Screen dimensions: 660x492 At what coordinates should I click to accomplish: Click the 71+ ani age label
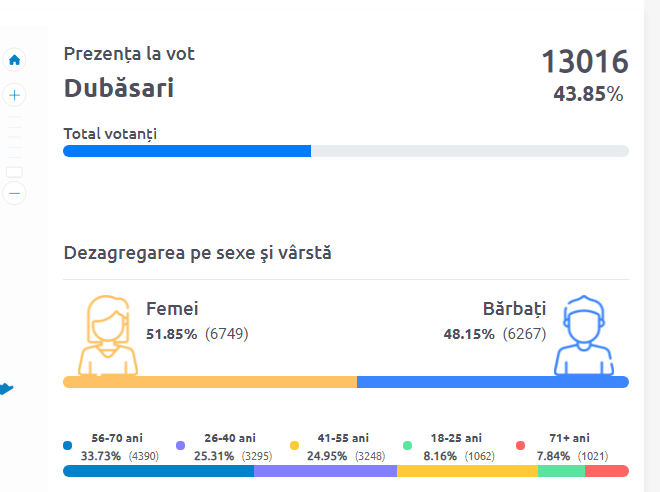pos(569,438)
